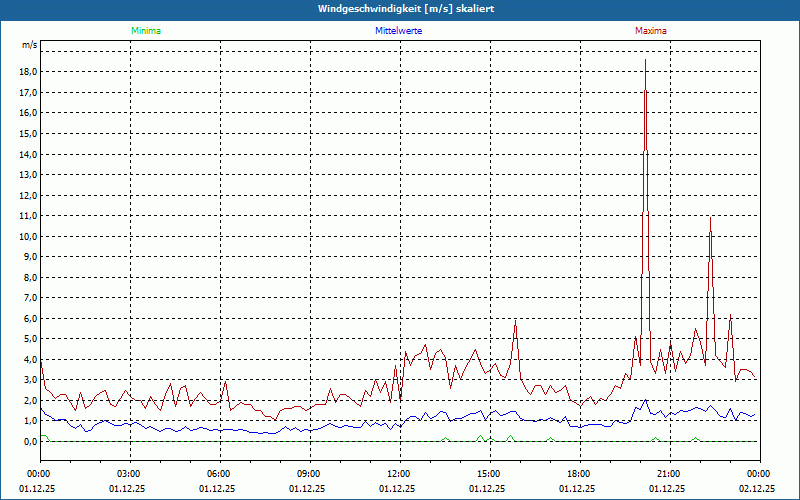This screenshot has height=500, width=800.
Task: Click the 10,0 y-axis value
Action: tap(28, 236)
